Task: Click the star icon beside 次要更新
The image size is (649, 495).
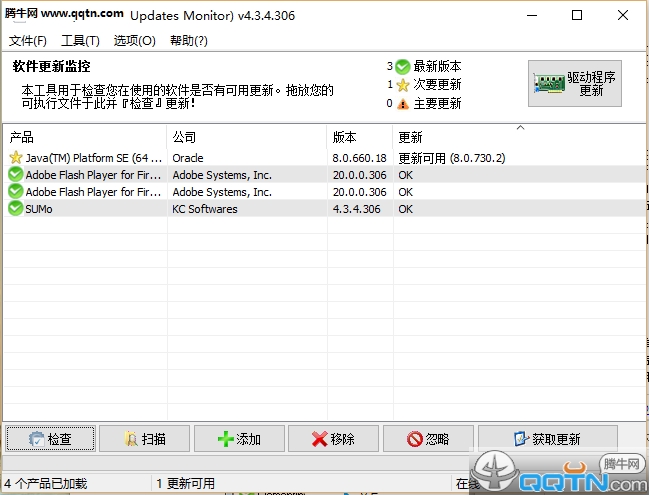Action: click(x=402, y=85)
